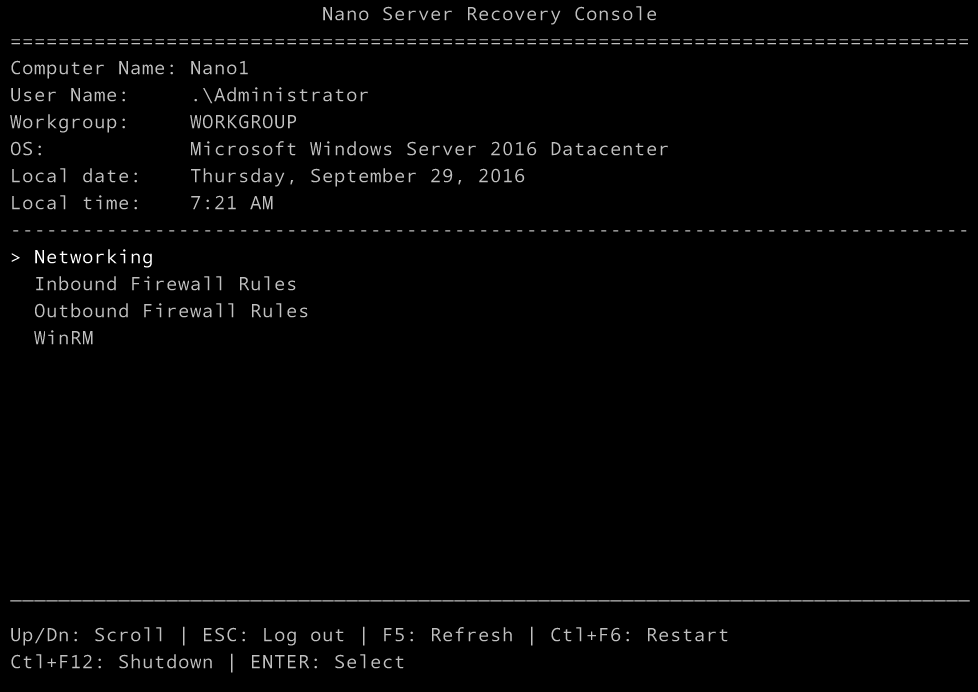Click the OS version text
Viewport: 978px width, 692px height.
(429, 149)
